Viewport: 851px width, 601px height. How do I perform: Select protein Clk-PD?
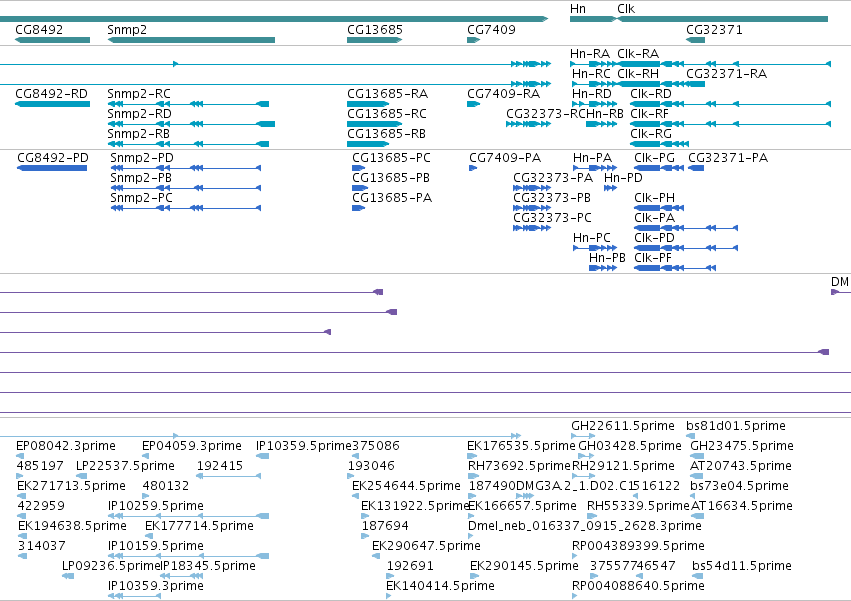(x=655, y=238)
